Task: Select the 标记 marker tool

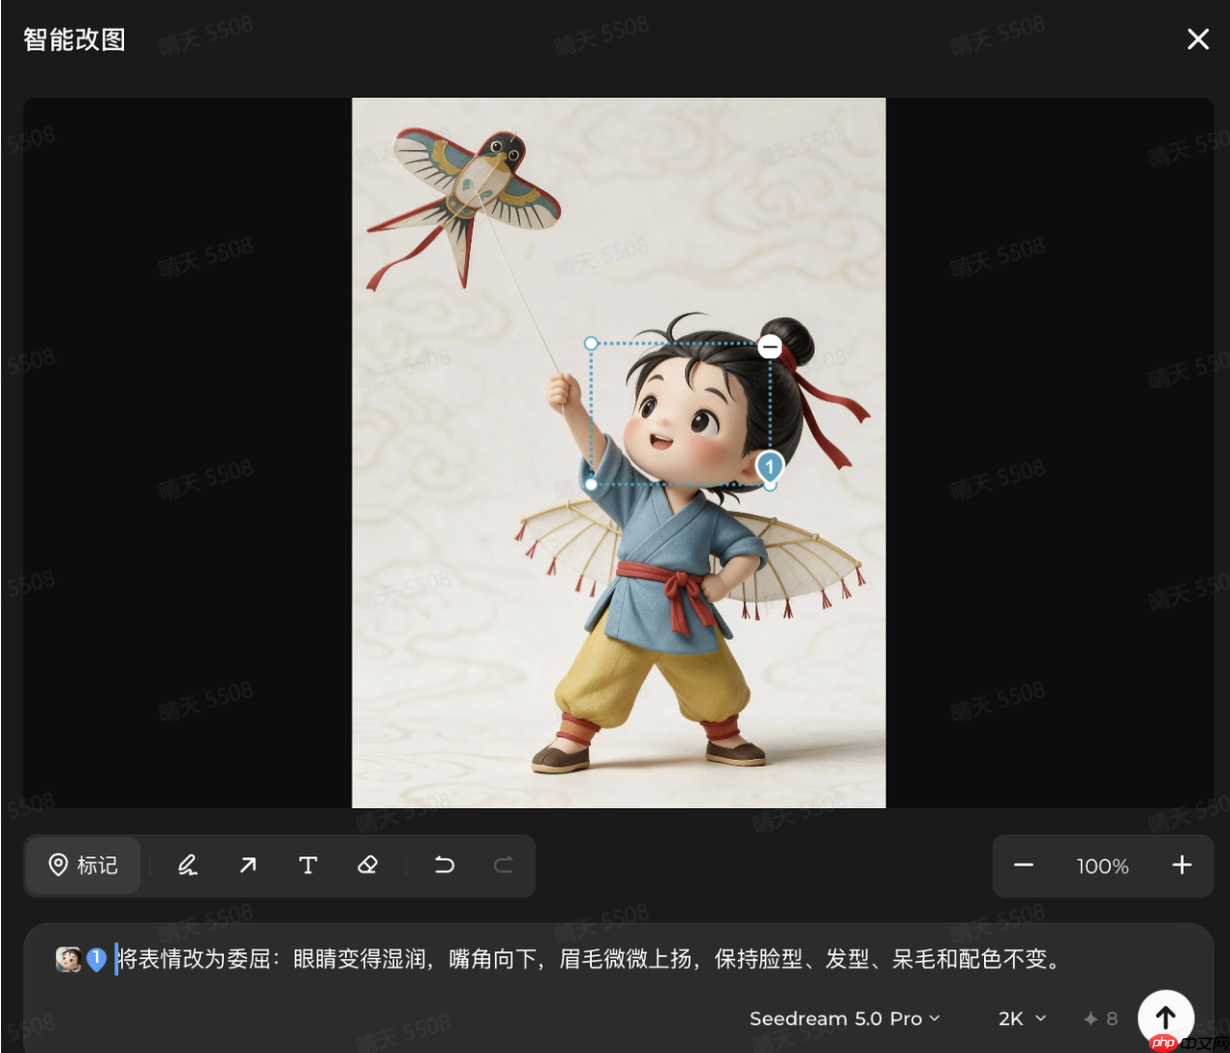Action: point(83,865)
